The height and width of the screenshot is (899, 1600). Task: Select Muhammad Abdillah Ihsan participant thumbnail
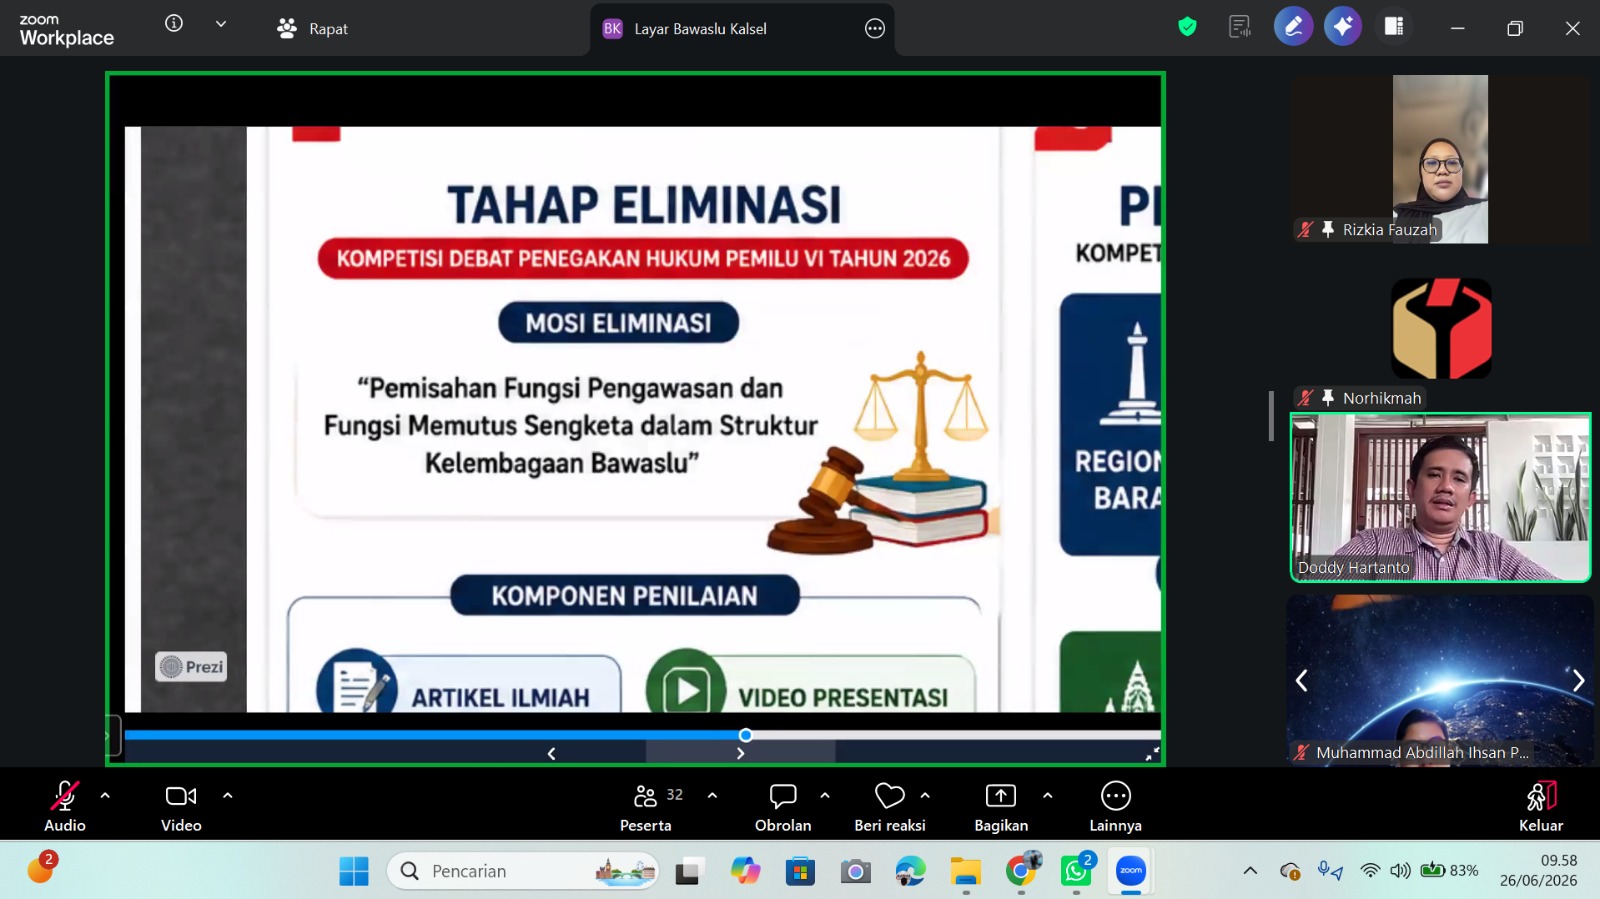pyautogui.click(x=1440, y=680)
